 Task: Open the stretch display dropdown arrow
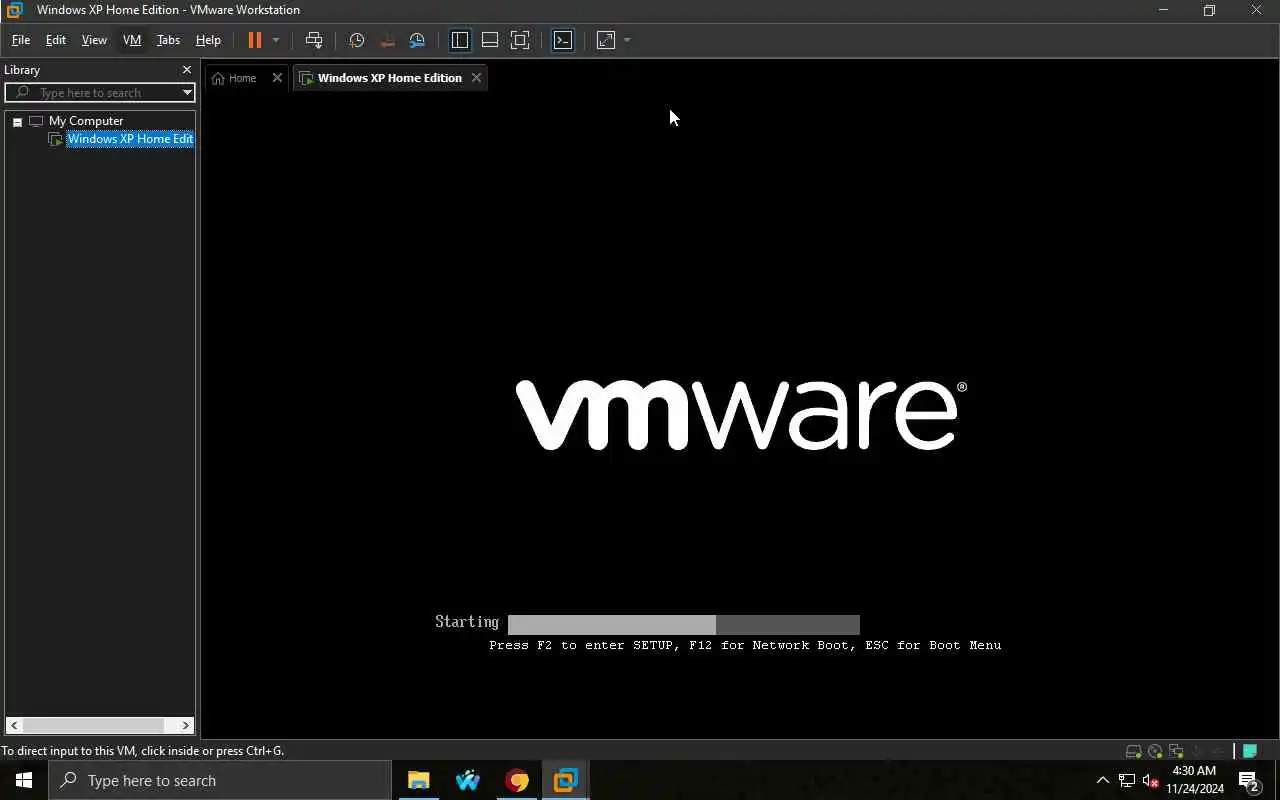pyautogui.click(x=627, y=40)
